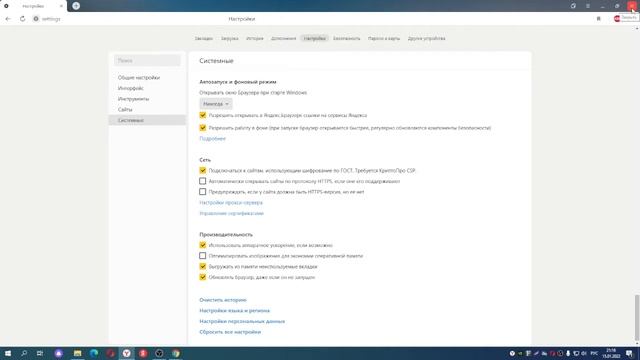Open personal data settings link
640x360 pixels.
242,321
